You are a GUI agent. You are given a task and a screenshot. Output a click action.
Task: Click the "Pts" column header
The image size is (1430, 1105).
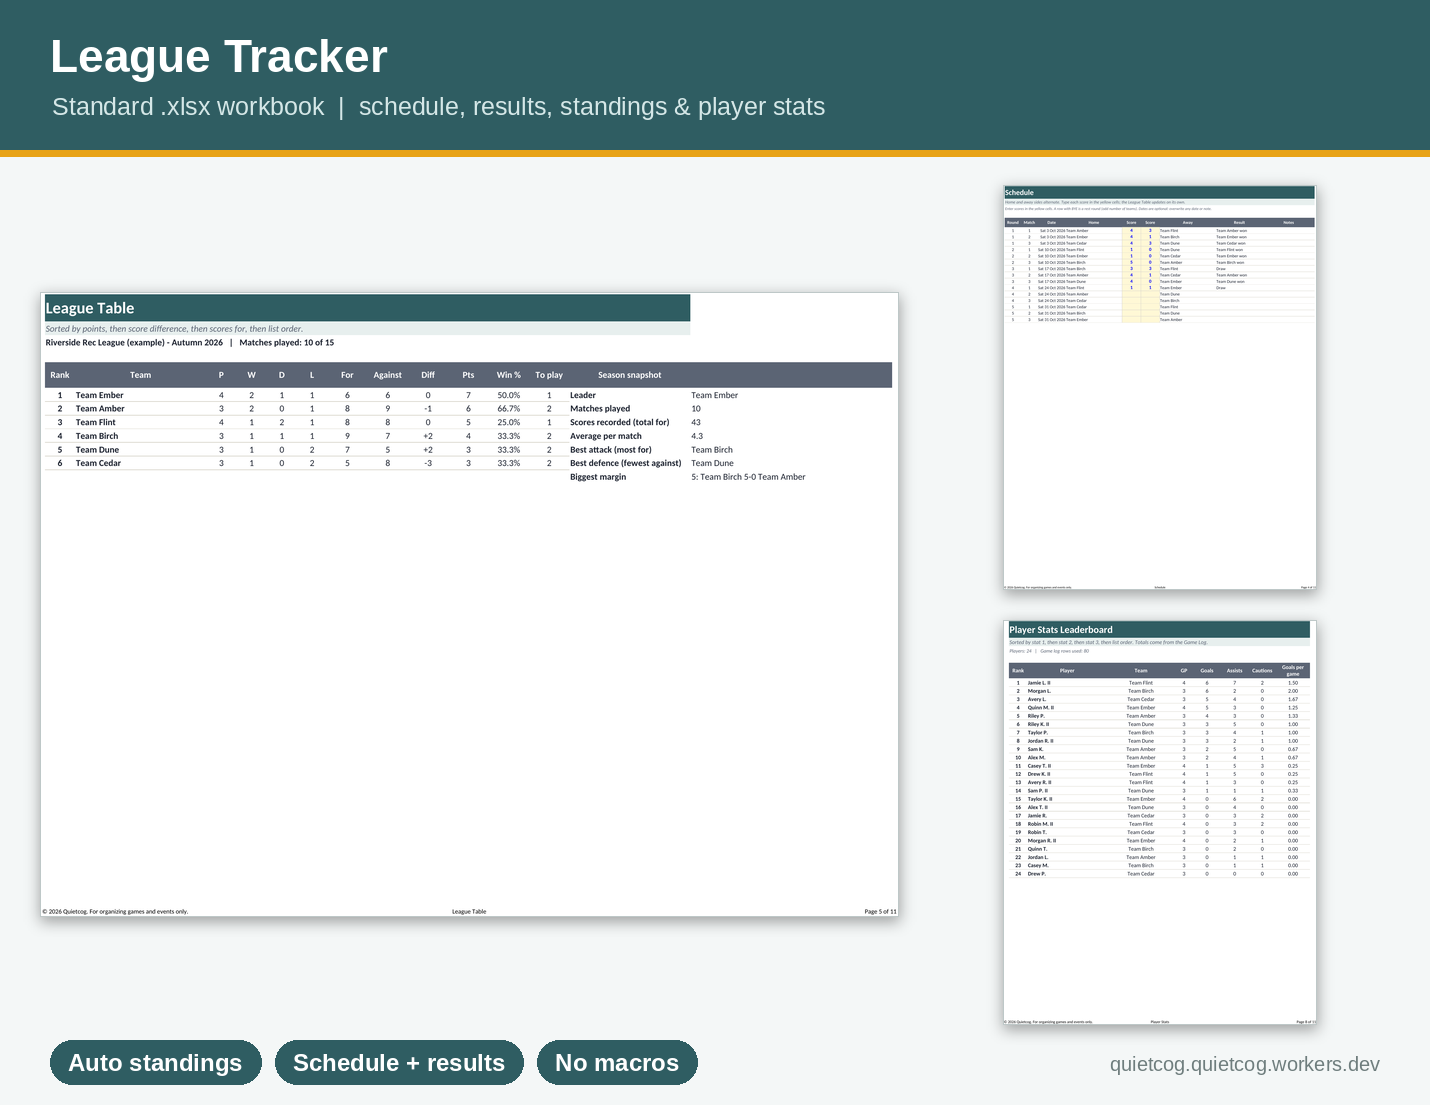(x=468, y=375)
